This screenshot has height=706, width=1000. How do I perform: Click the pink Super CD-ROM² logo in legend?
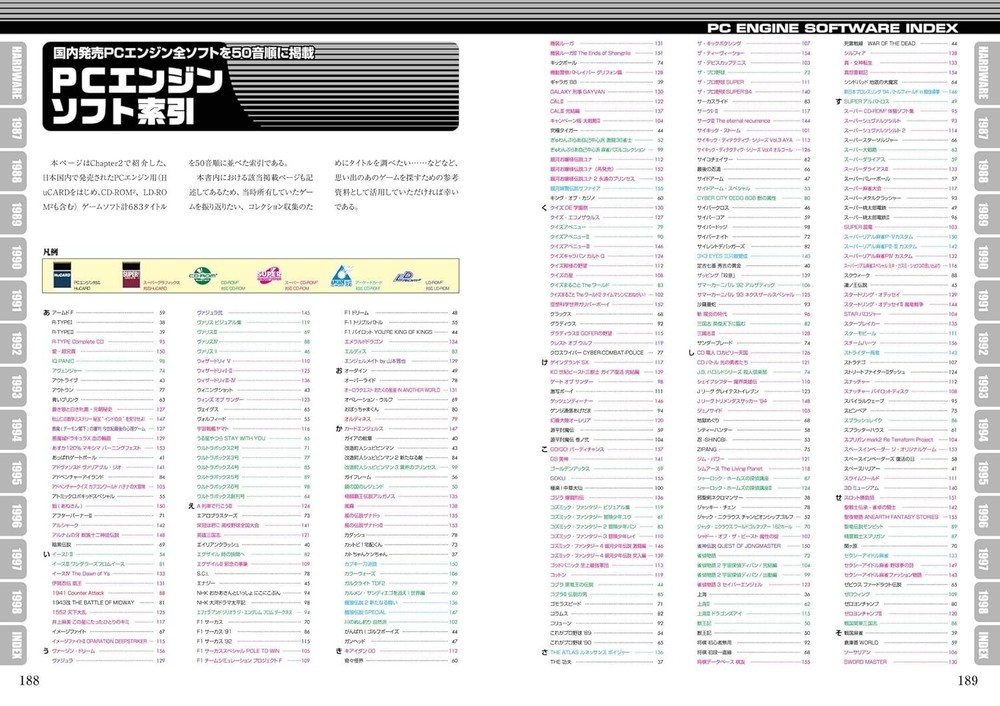(269, 276)
